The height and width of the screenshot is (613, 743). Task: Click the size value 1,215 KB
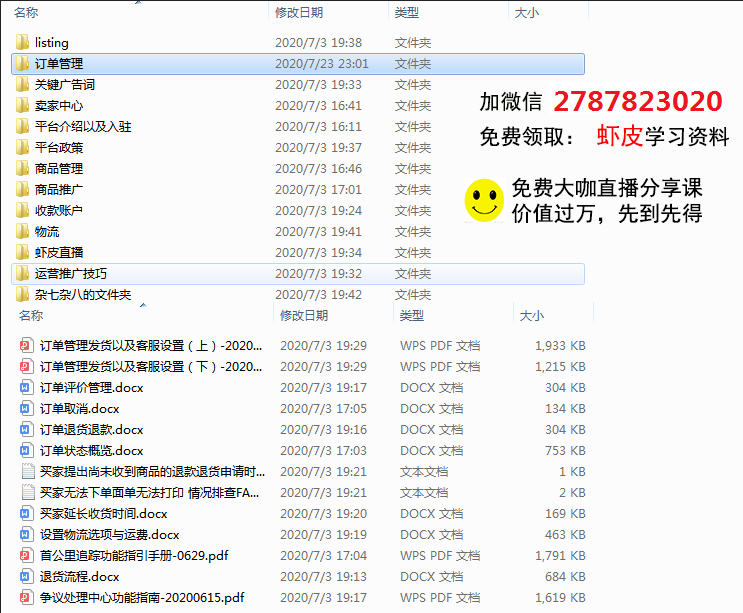coord(560,367)
